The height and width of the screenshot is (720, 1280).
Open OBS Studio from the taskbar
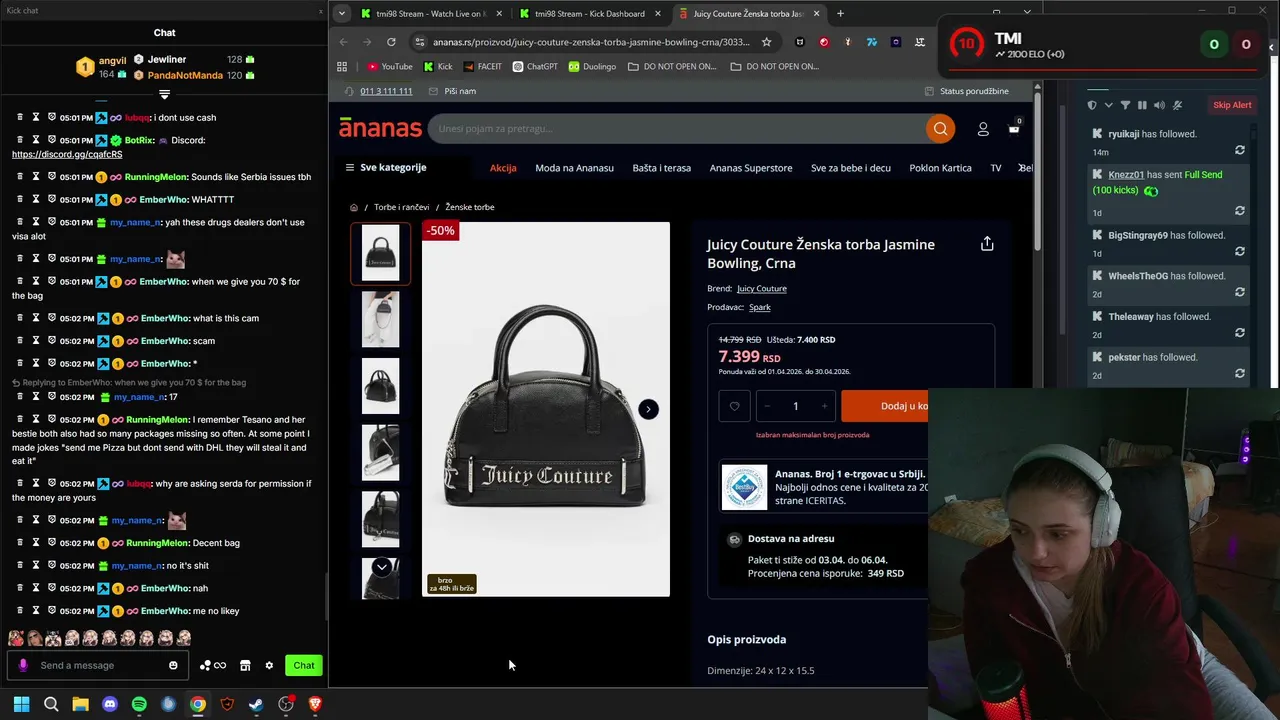coord(286,704)
